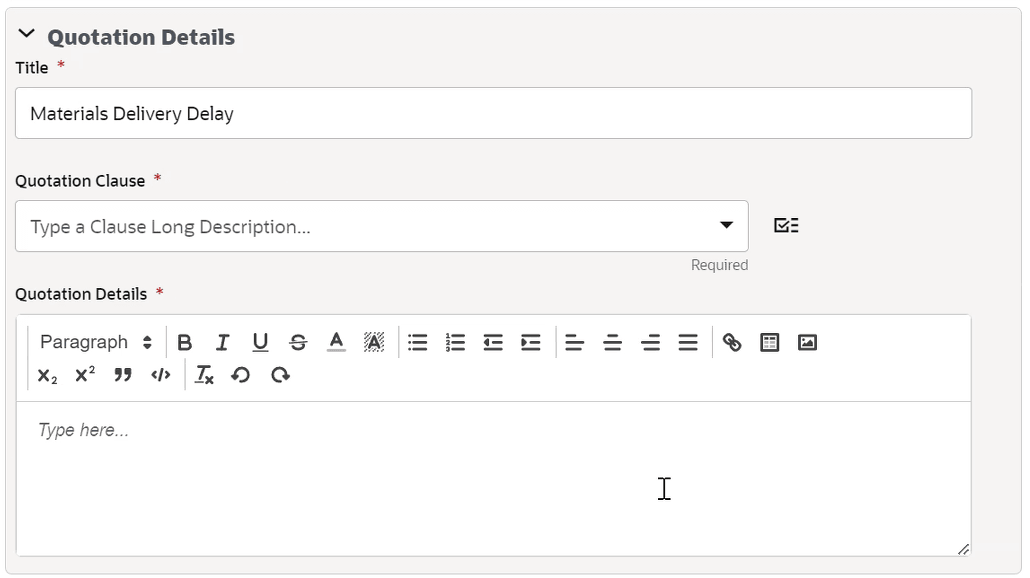Undo the last edit
Viewport: 1030px width, 578px height.
tap(240, 375)
